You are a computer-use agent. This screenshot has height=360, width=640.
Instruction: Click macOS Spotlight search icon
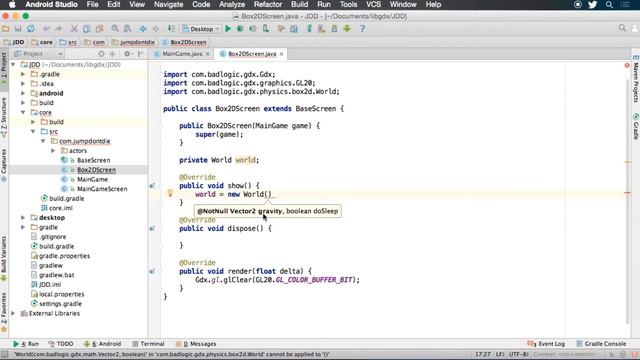(x=609, y=4)
